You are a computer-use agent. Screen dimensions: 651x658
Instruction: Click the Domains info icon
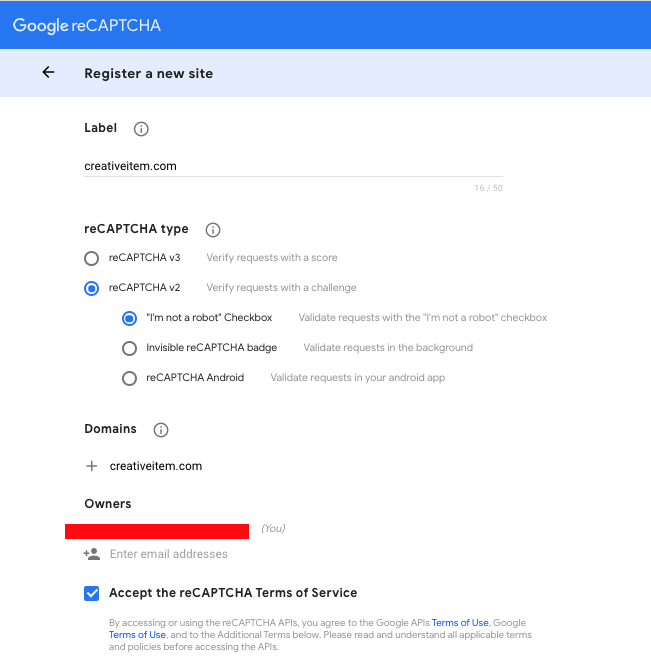pyautogui.click(x=161, y=430)
